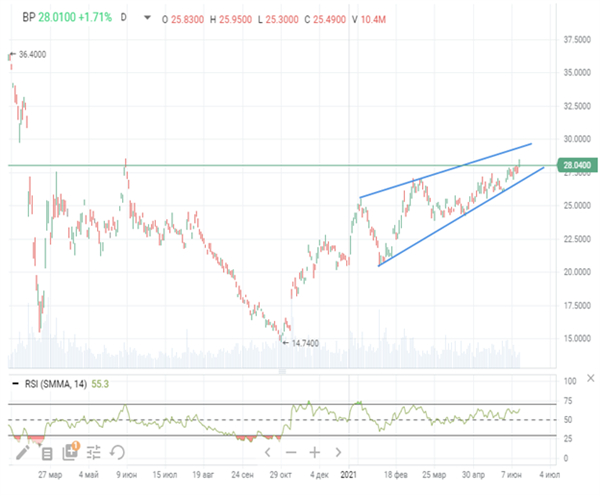The height and width of the screenshot is (495, 600).
Task: Zoom out with the minus button
Action: (291, 453)
